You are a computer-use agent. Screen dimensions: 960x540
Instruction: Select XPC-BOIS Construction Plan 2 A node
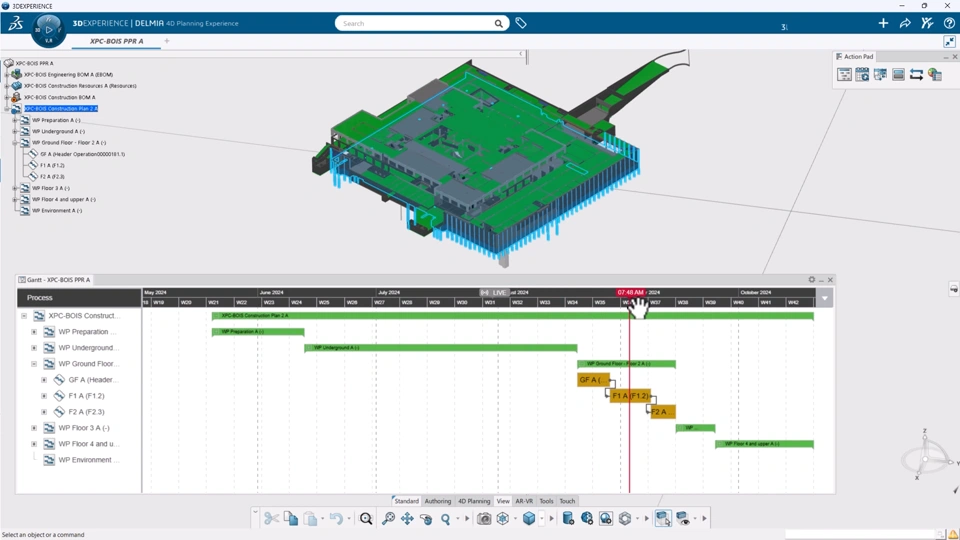(61, 108)
